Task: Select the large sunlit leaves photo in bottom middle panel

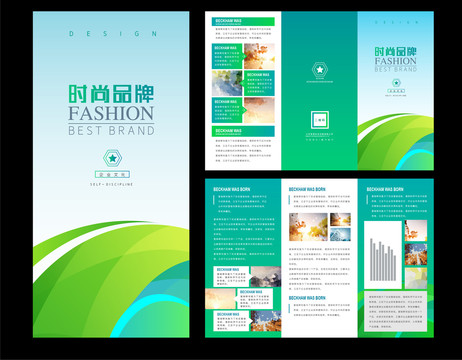Action: tap(308, 227)
